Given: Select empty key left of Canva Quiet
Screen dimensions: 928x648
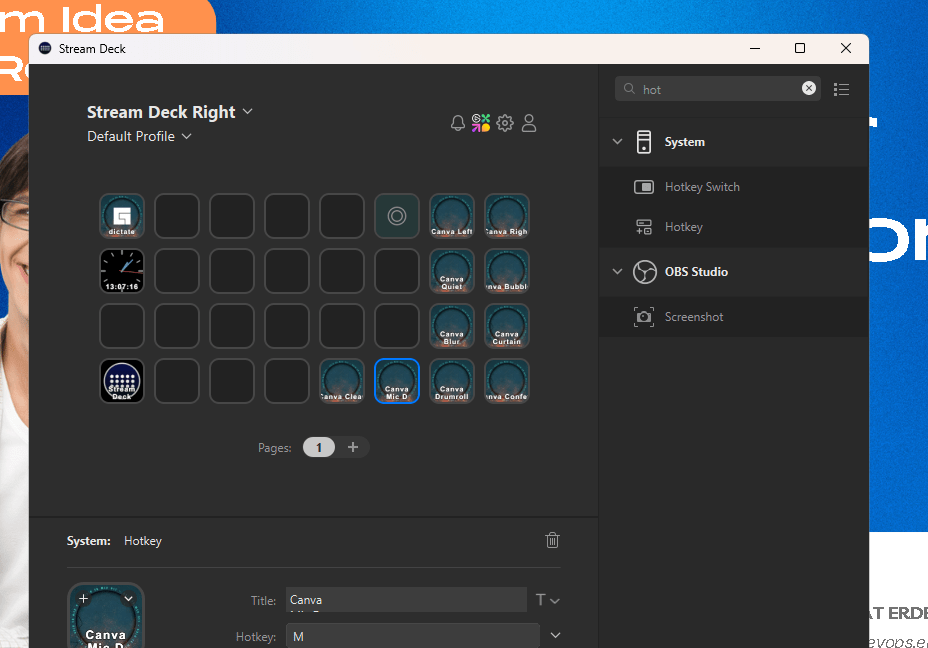Looking at the screenshot, I should coord(397,271).
